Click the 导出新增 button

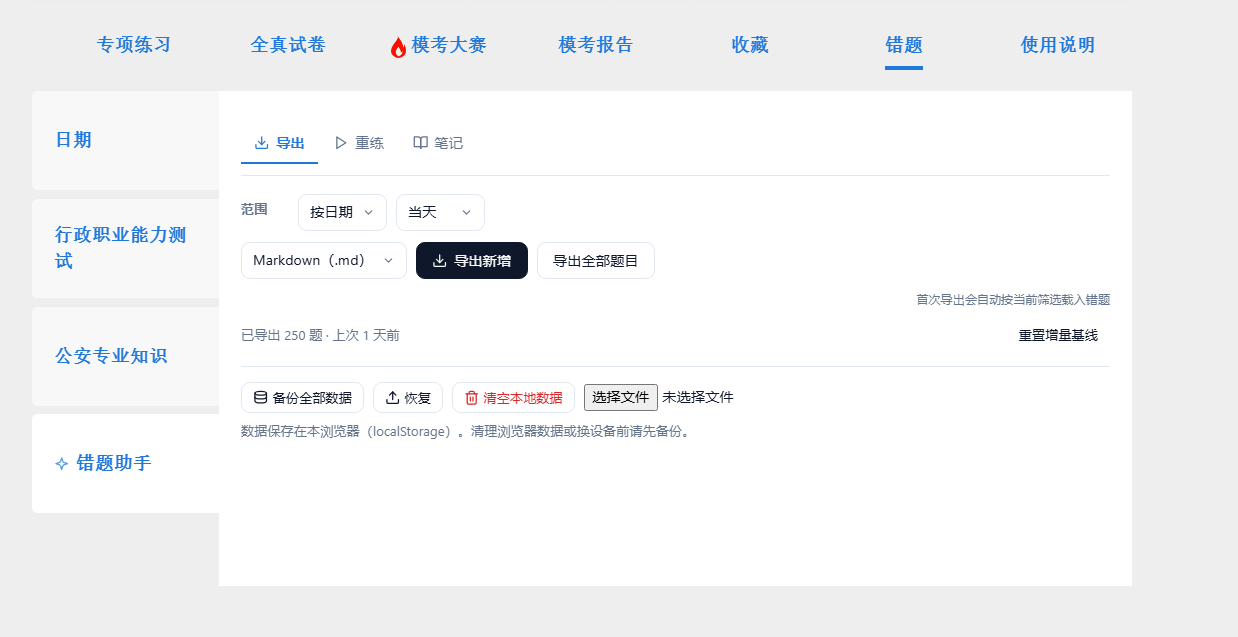[x=472, y=261]
